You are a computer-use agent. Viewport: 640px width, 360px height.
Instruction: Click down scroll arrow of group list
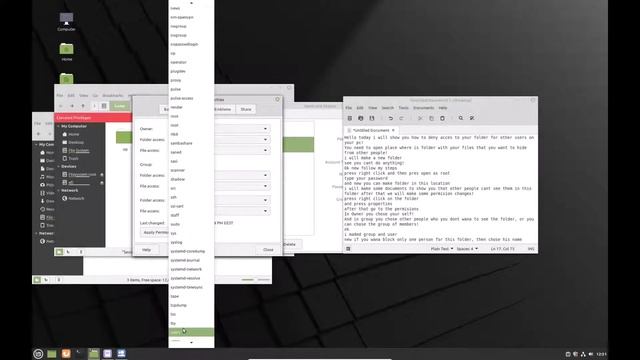click(191, 343)
